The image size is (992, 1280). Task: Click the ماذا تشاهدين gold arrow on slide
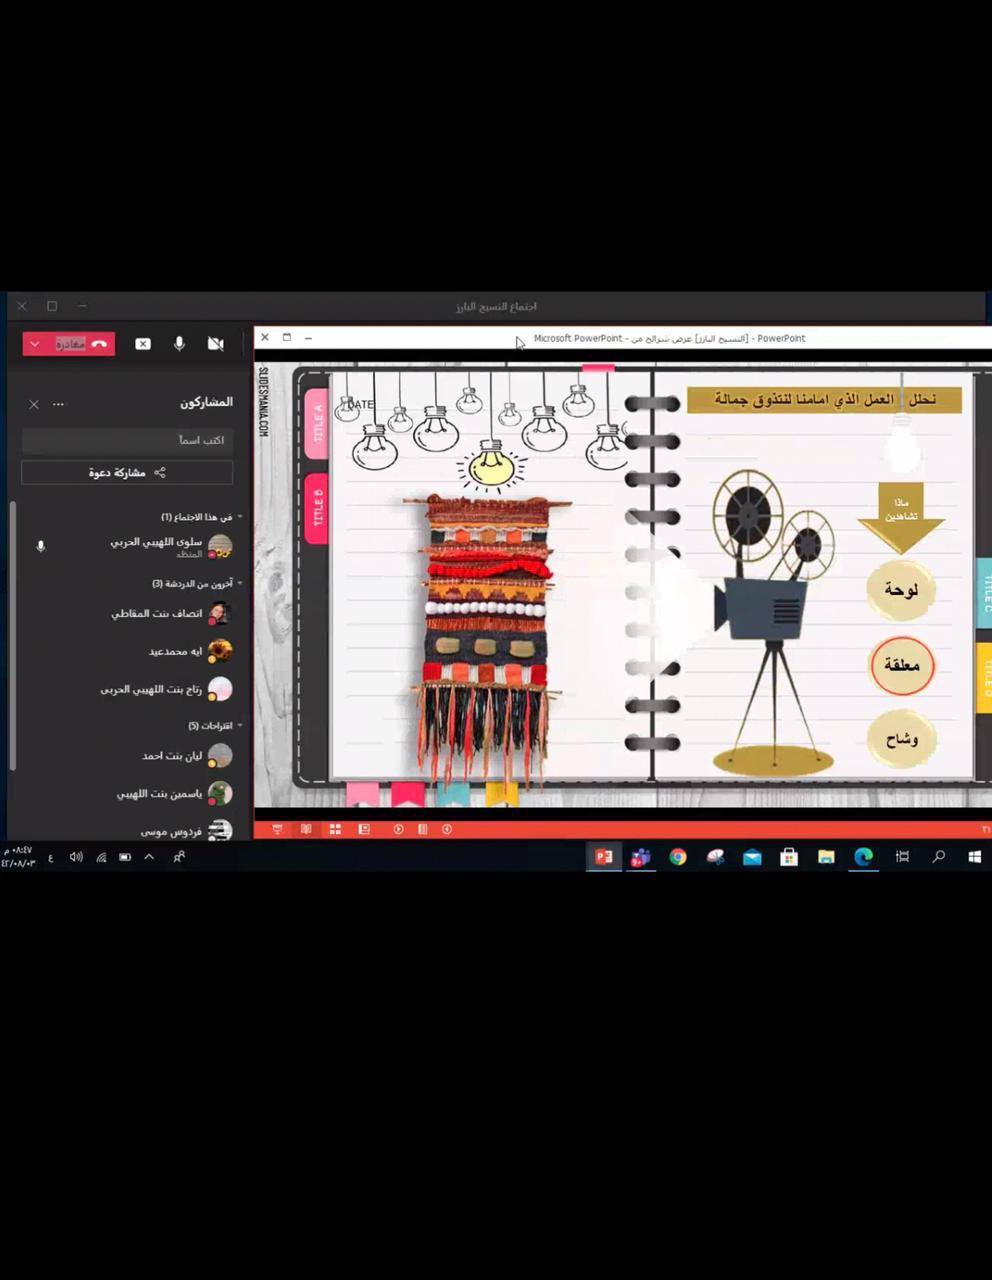(x=901, y=517)
